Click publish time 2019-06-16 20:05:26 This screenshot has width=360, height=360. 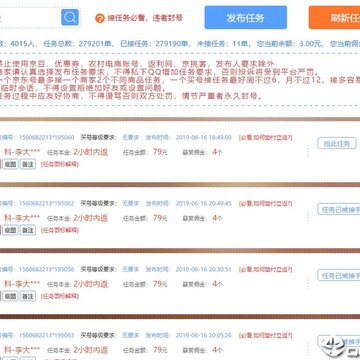click(x=203, y=335)
